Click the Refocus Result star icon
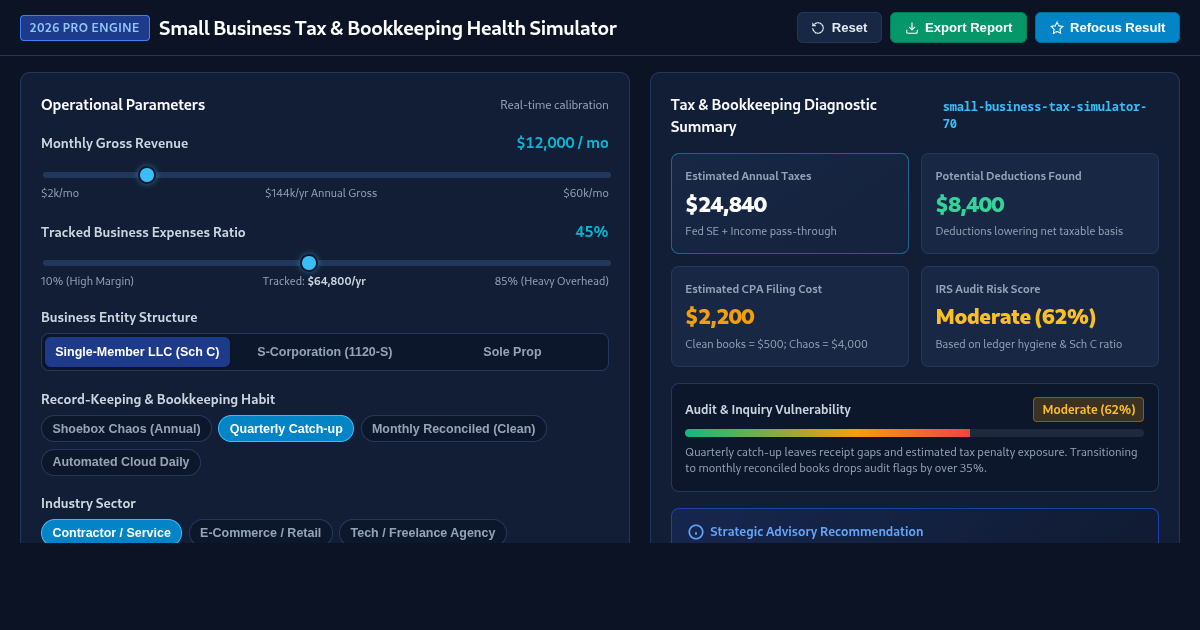Viewport: 1200px width, 630px height. coord(1057,28)
